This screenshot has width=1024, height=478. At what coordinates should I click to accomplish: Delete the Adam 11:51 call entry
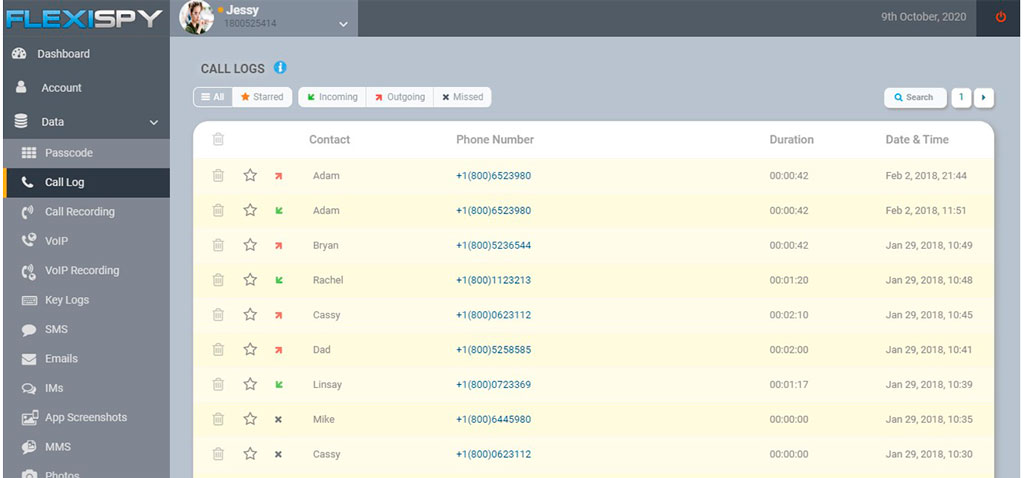tap(218, 210)
